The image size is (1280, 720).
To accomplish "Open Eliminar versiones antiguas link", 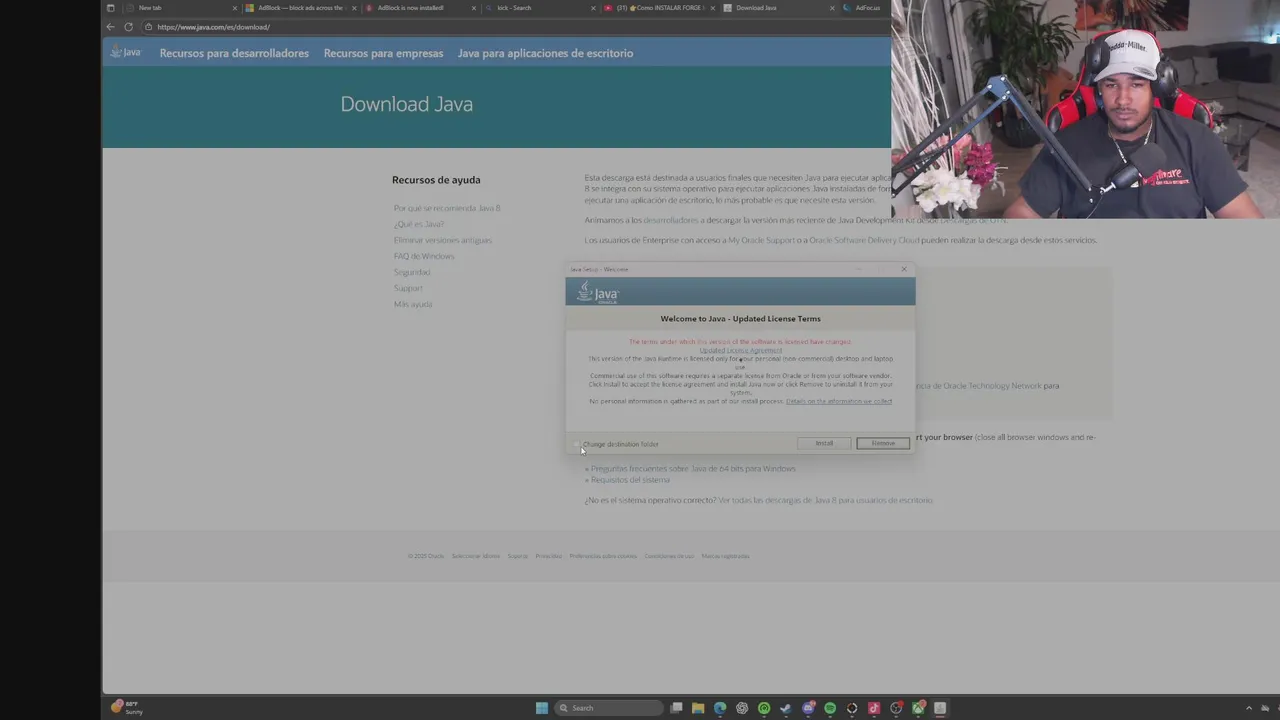I will [x=443, y=240].
